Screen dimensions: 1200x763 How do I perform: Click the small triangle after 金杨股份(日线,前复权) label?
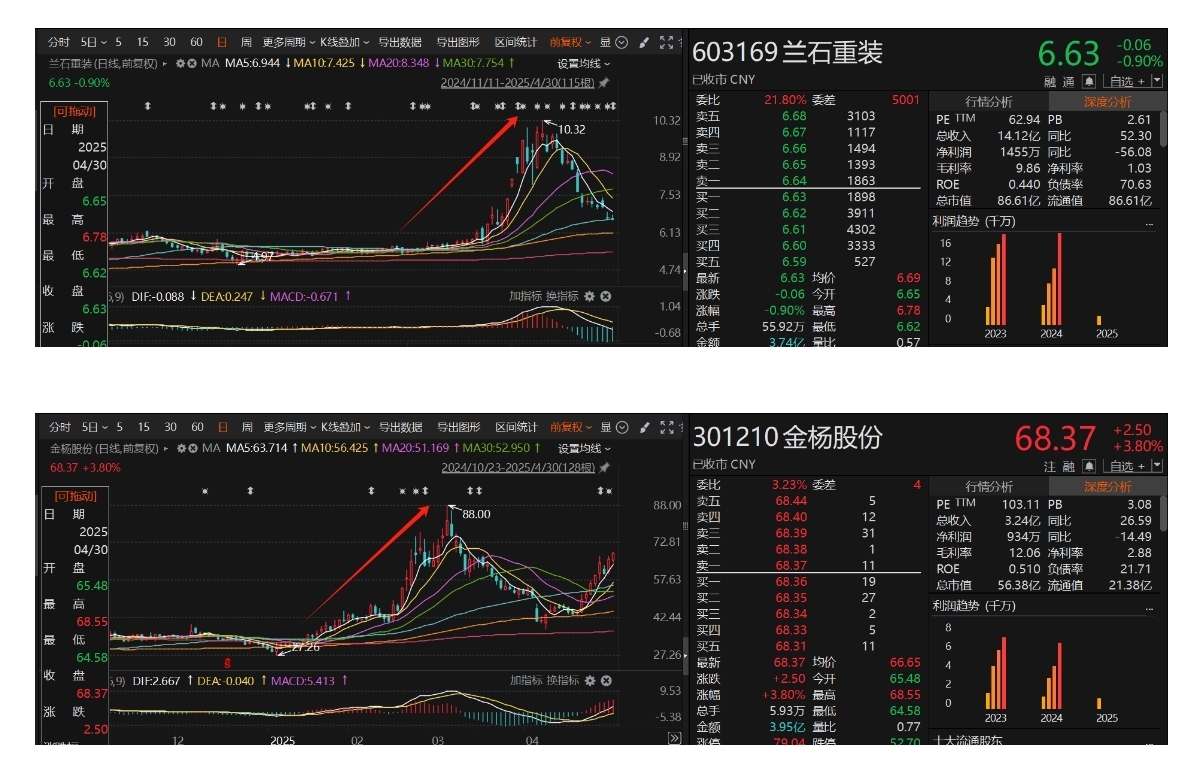click(x=165, y=448)
